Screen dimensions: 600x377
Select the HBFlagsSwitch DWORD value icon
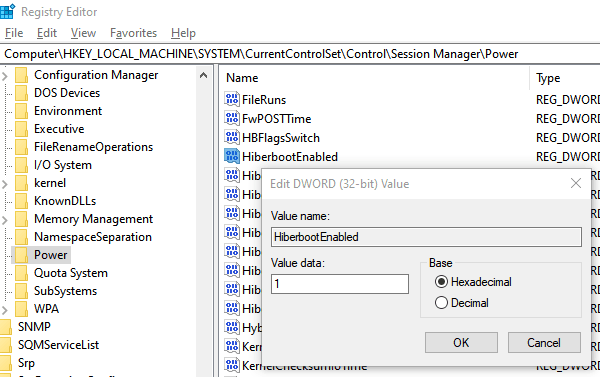coord(232,137)
